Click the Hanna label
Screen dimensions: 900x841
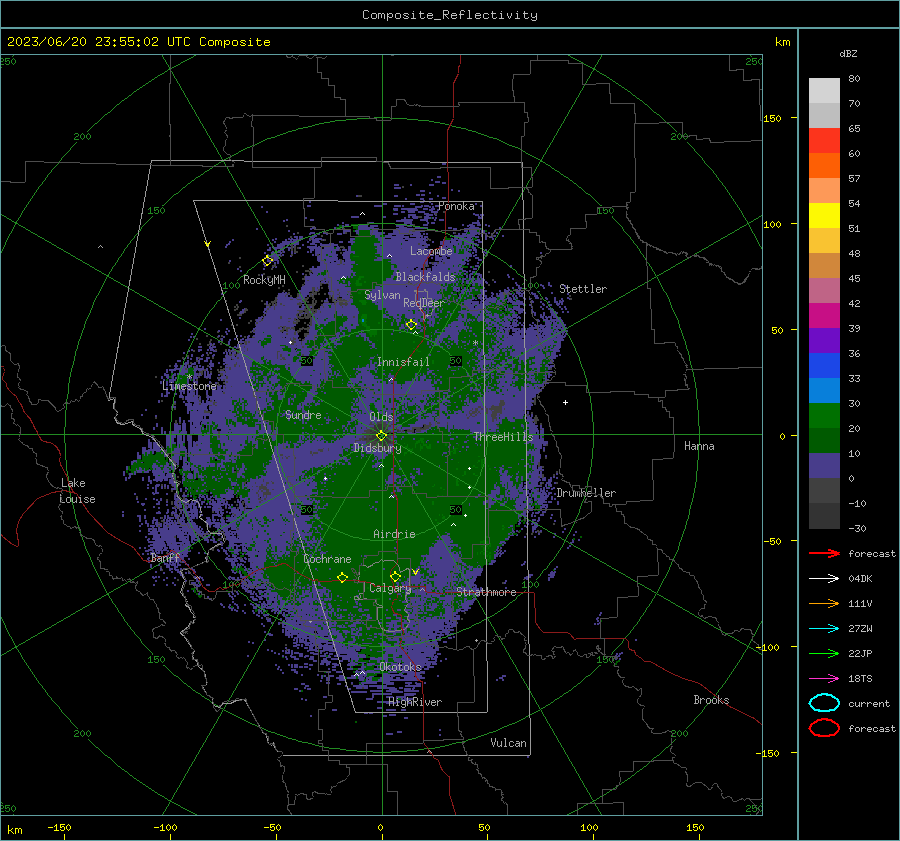[699, 446]
